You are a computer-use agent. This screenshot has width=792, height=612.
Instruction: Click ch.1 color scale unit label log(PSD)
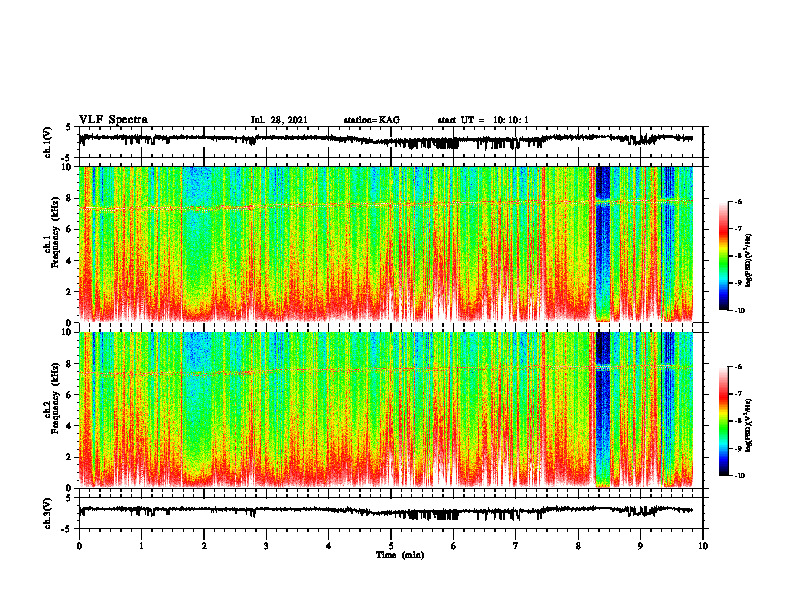point(749,261)
